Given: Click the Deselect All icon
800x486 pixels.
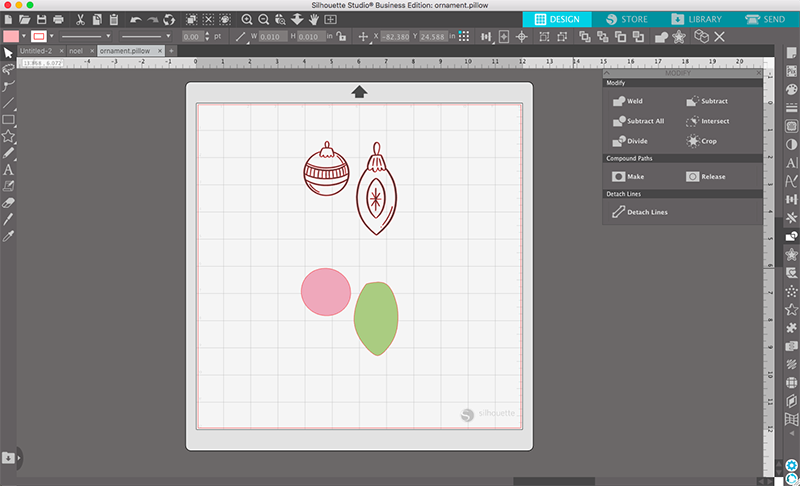Looking at the screenshot, I should pos(208,20).
